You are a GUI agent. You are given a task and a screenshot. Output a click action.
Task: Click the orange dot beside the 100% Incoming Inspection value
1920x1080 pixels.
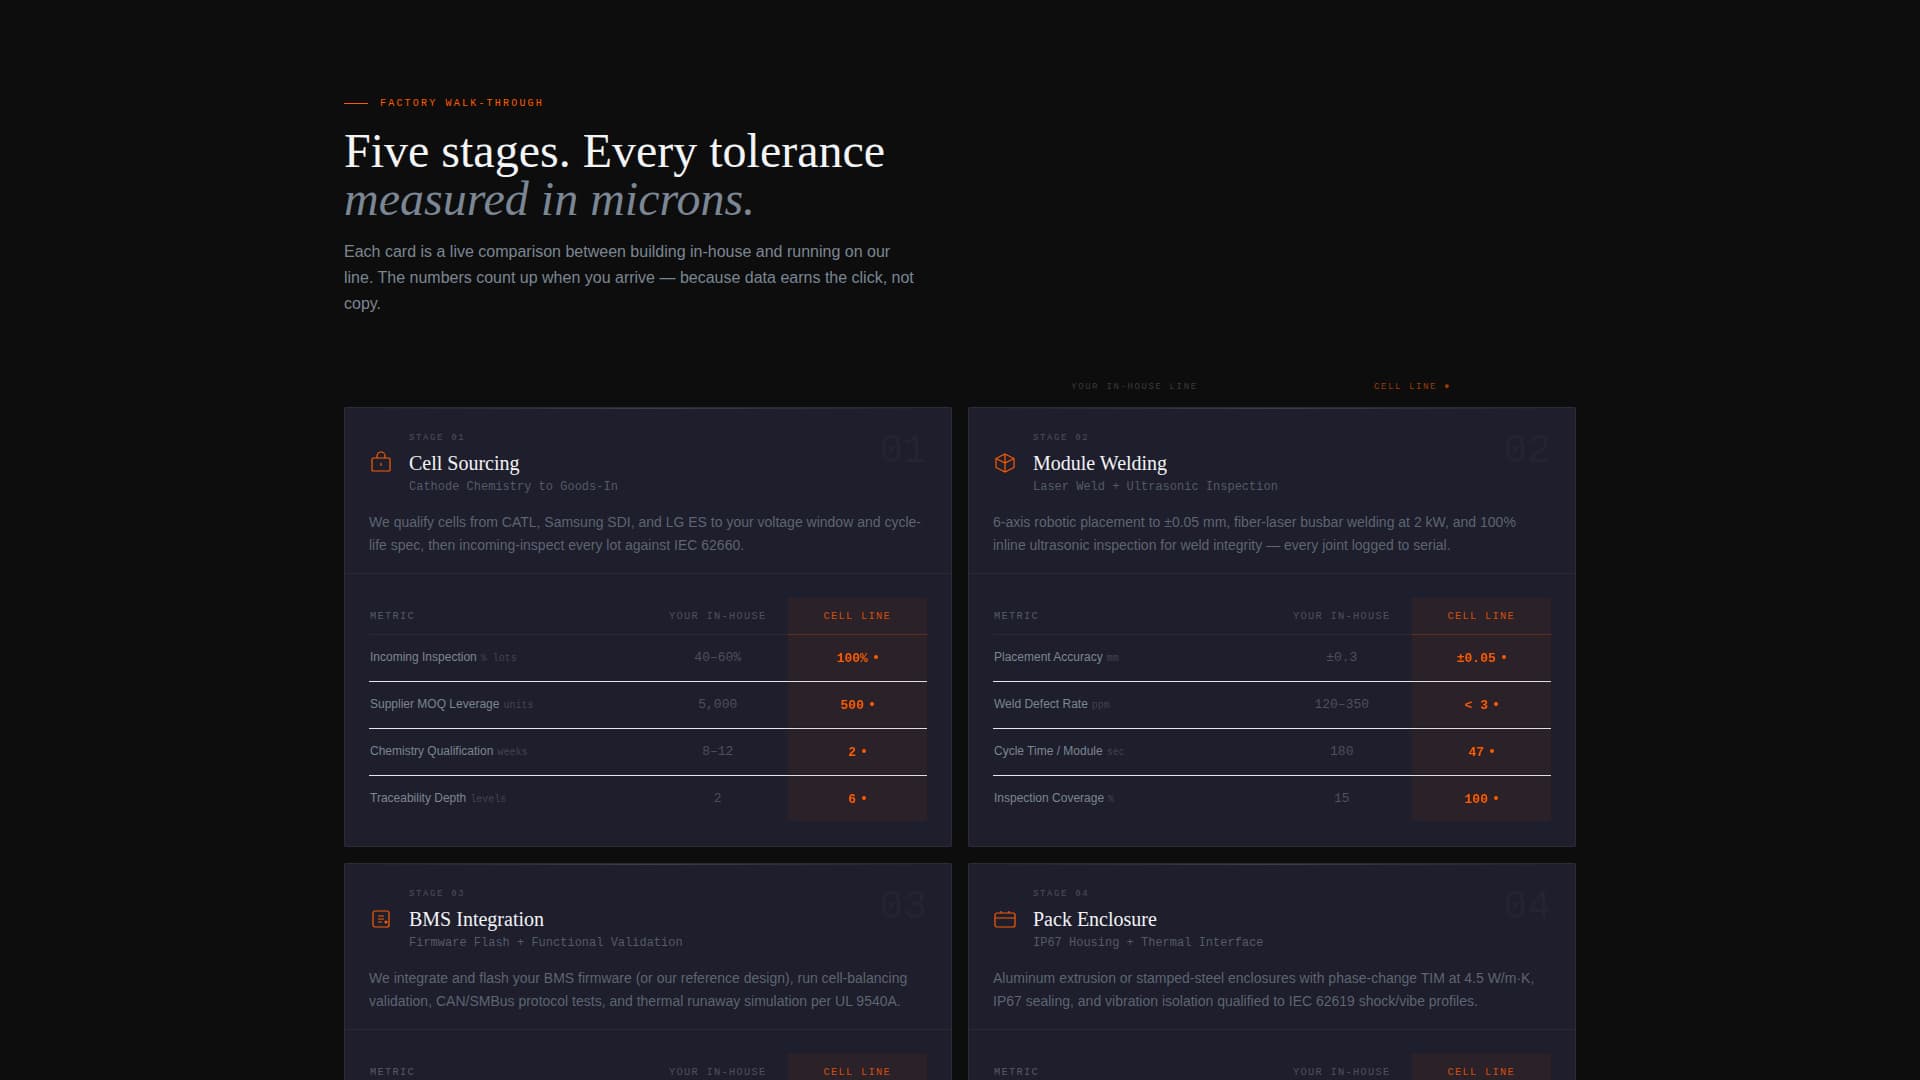click(875, 657)
